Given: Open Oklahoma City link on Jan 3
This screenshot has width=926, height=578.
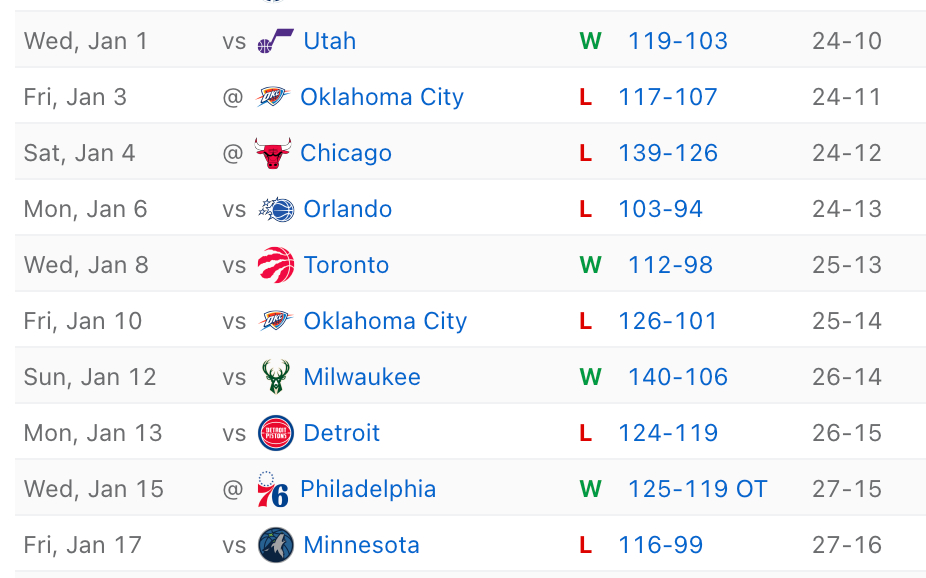Looking at the screenshot, I should (382, 97).
